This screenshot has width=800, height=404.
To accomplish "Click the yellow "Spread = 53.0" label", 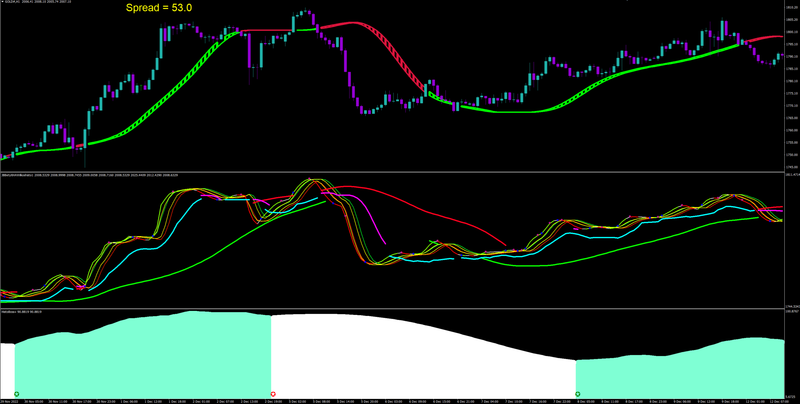I will pos(159,8).
